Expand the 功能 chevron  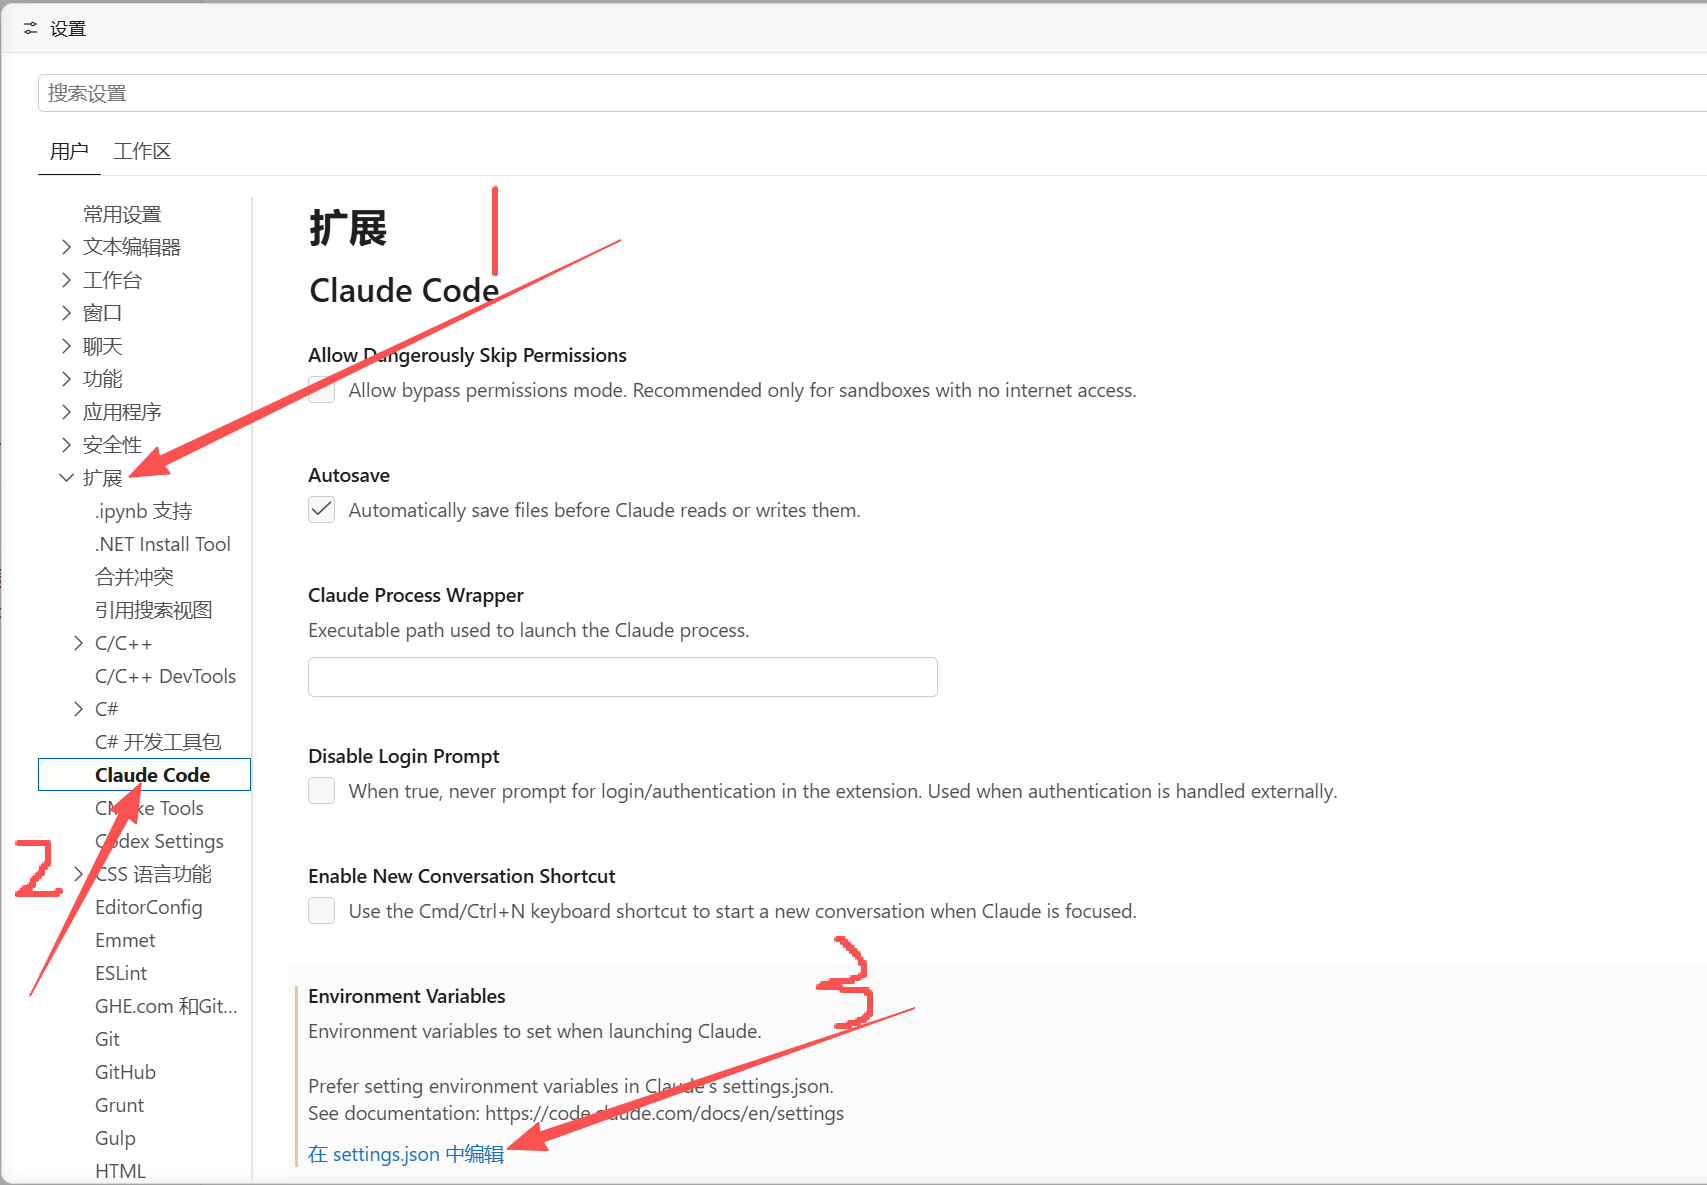click(x=66, y=379)
